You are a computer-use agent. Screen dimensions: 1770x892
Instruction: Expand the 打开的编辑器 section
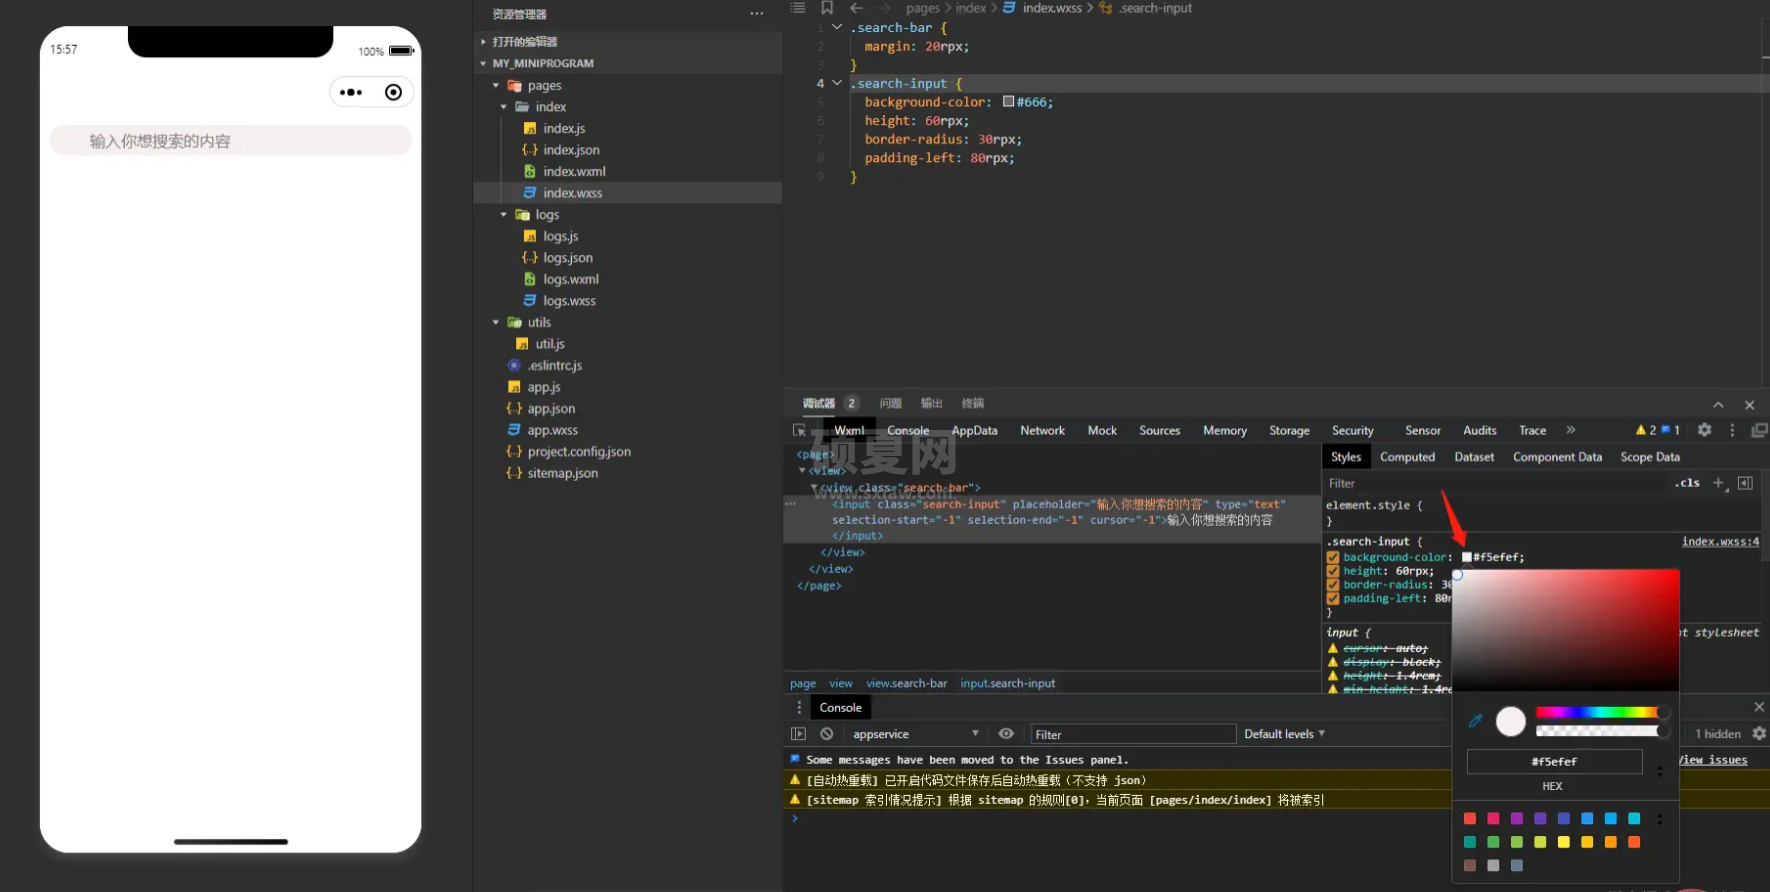point(484,42)
